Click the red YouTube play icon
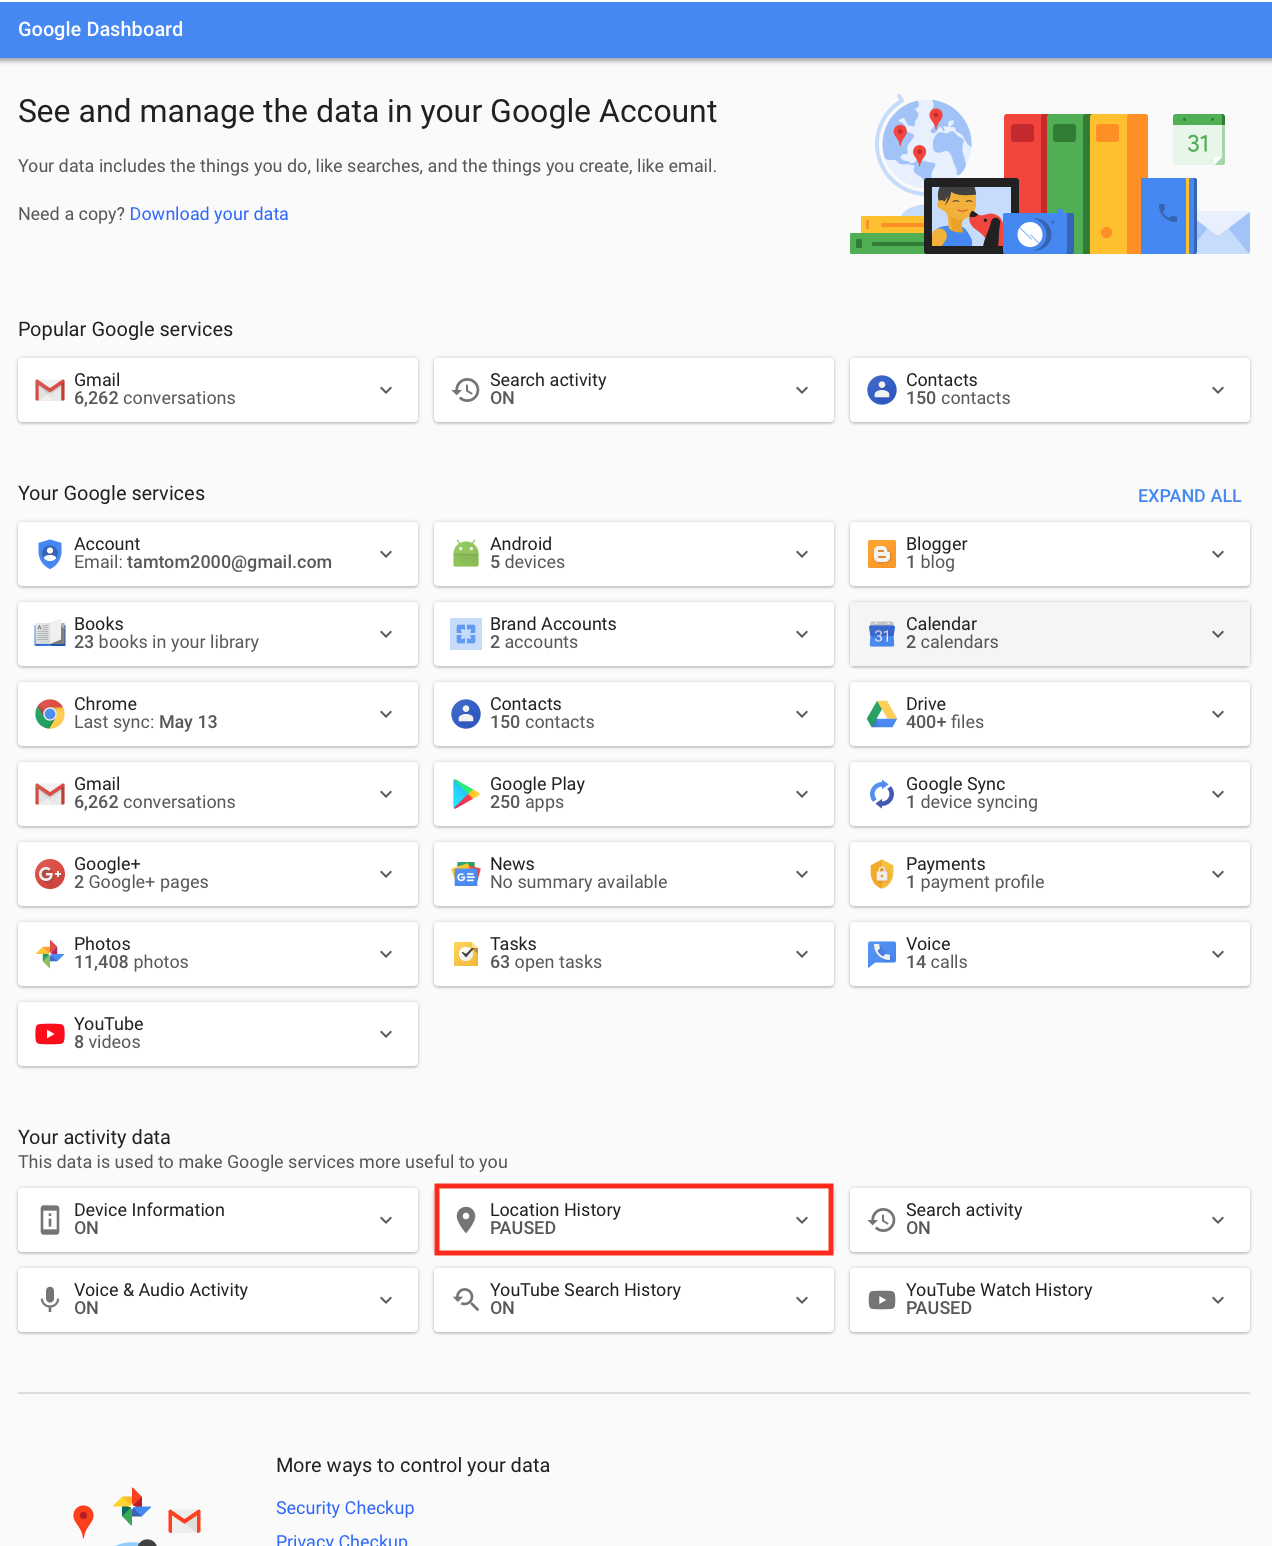 click(50, 1034)
